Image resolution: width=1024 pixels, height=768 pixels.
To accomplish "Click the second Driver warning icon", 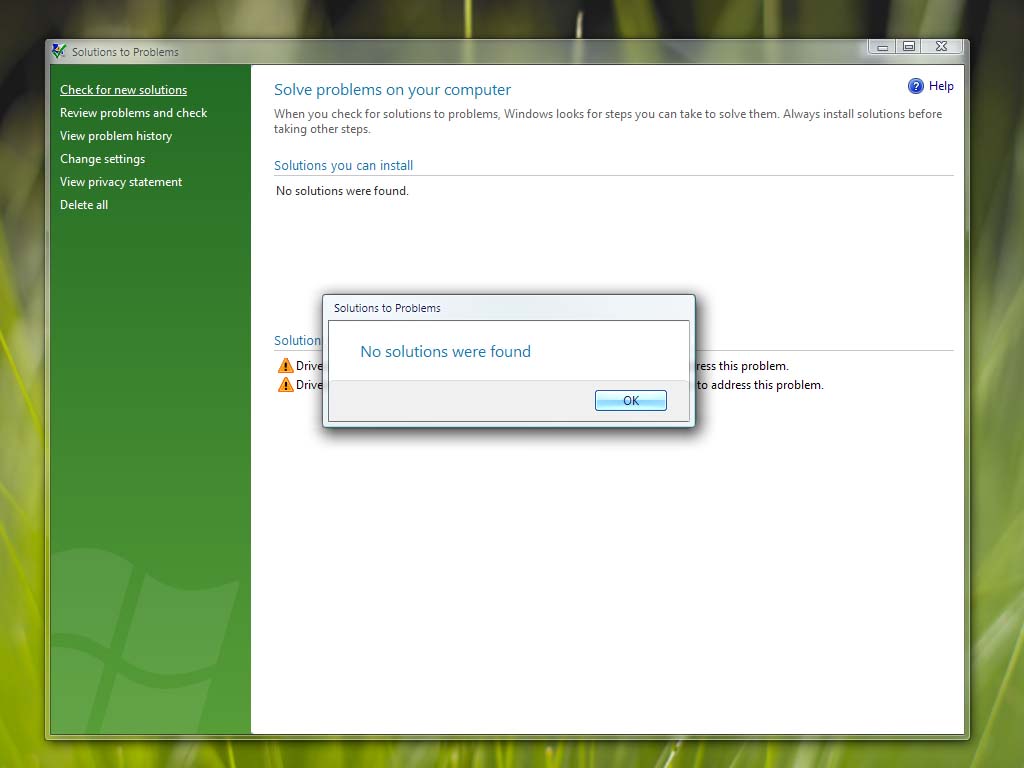I will point(285,385).
